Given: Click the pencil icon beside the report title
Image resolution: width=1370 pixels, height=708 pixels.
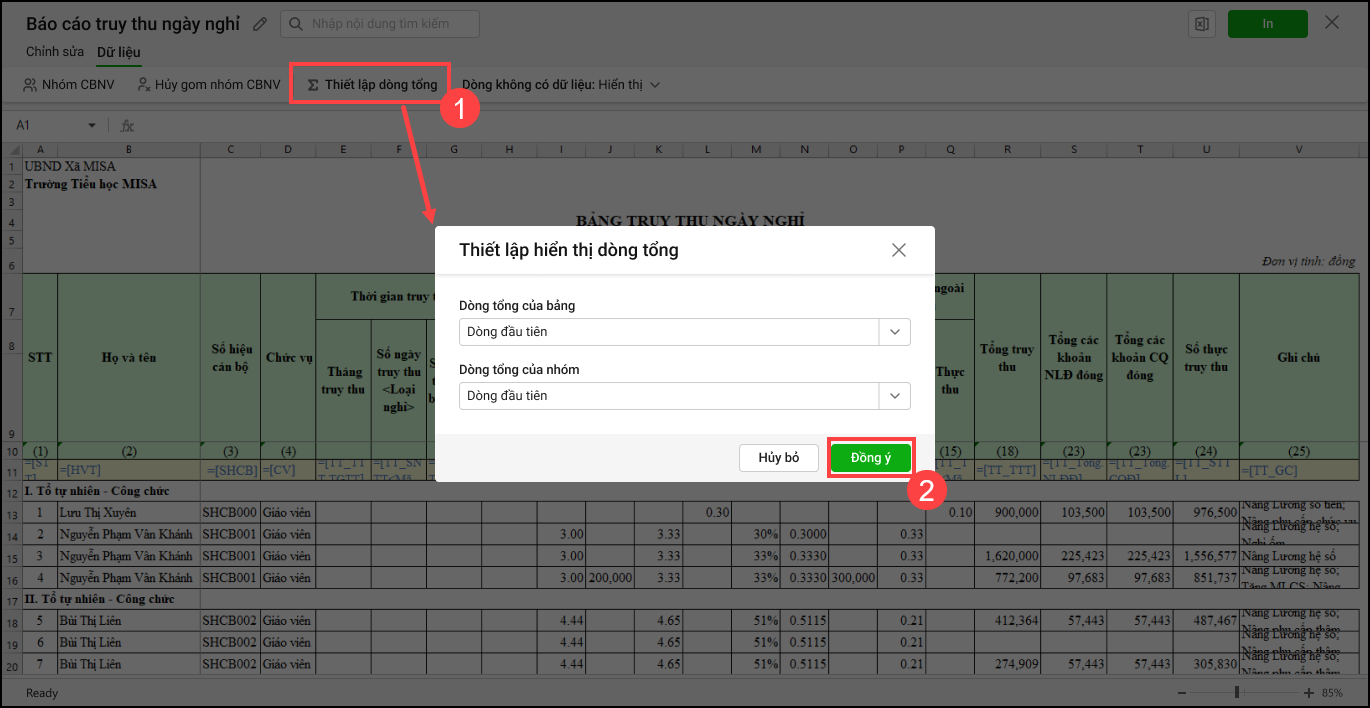Looking at the screenshot, I should point(261,23).
